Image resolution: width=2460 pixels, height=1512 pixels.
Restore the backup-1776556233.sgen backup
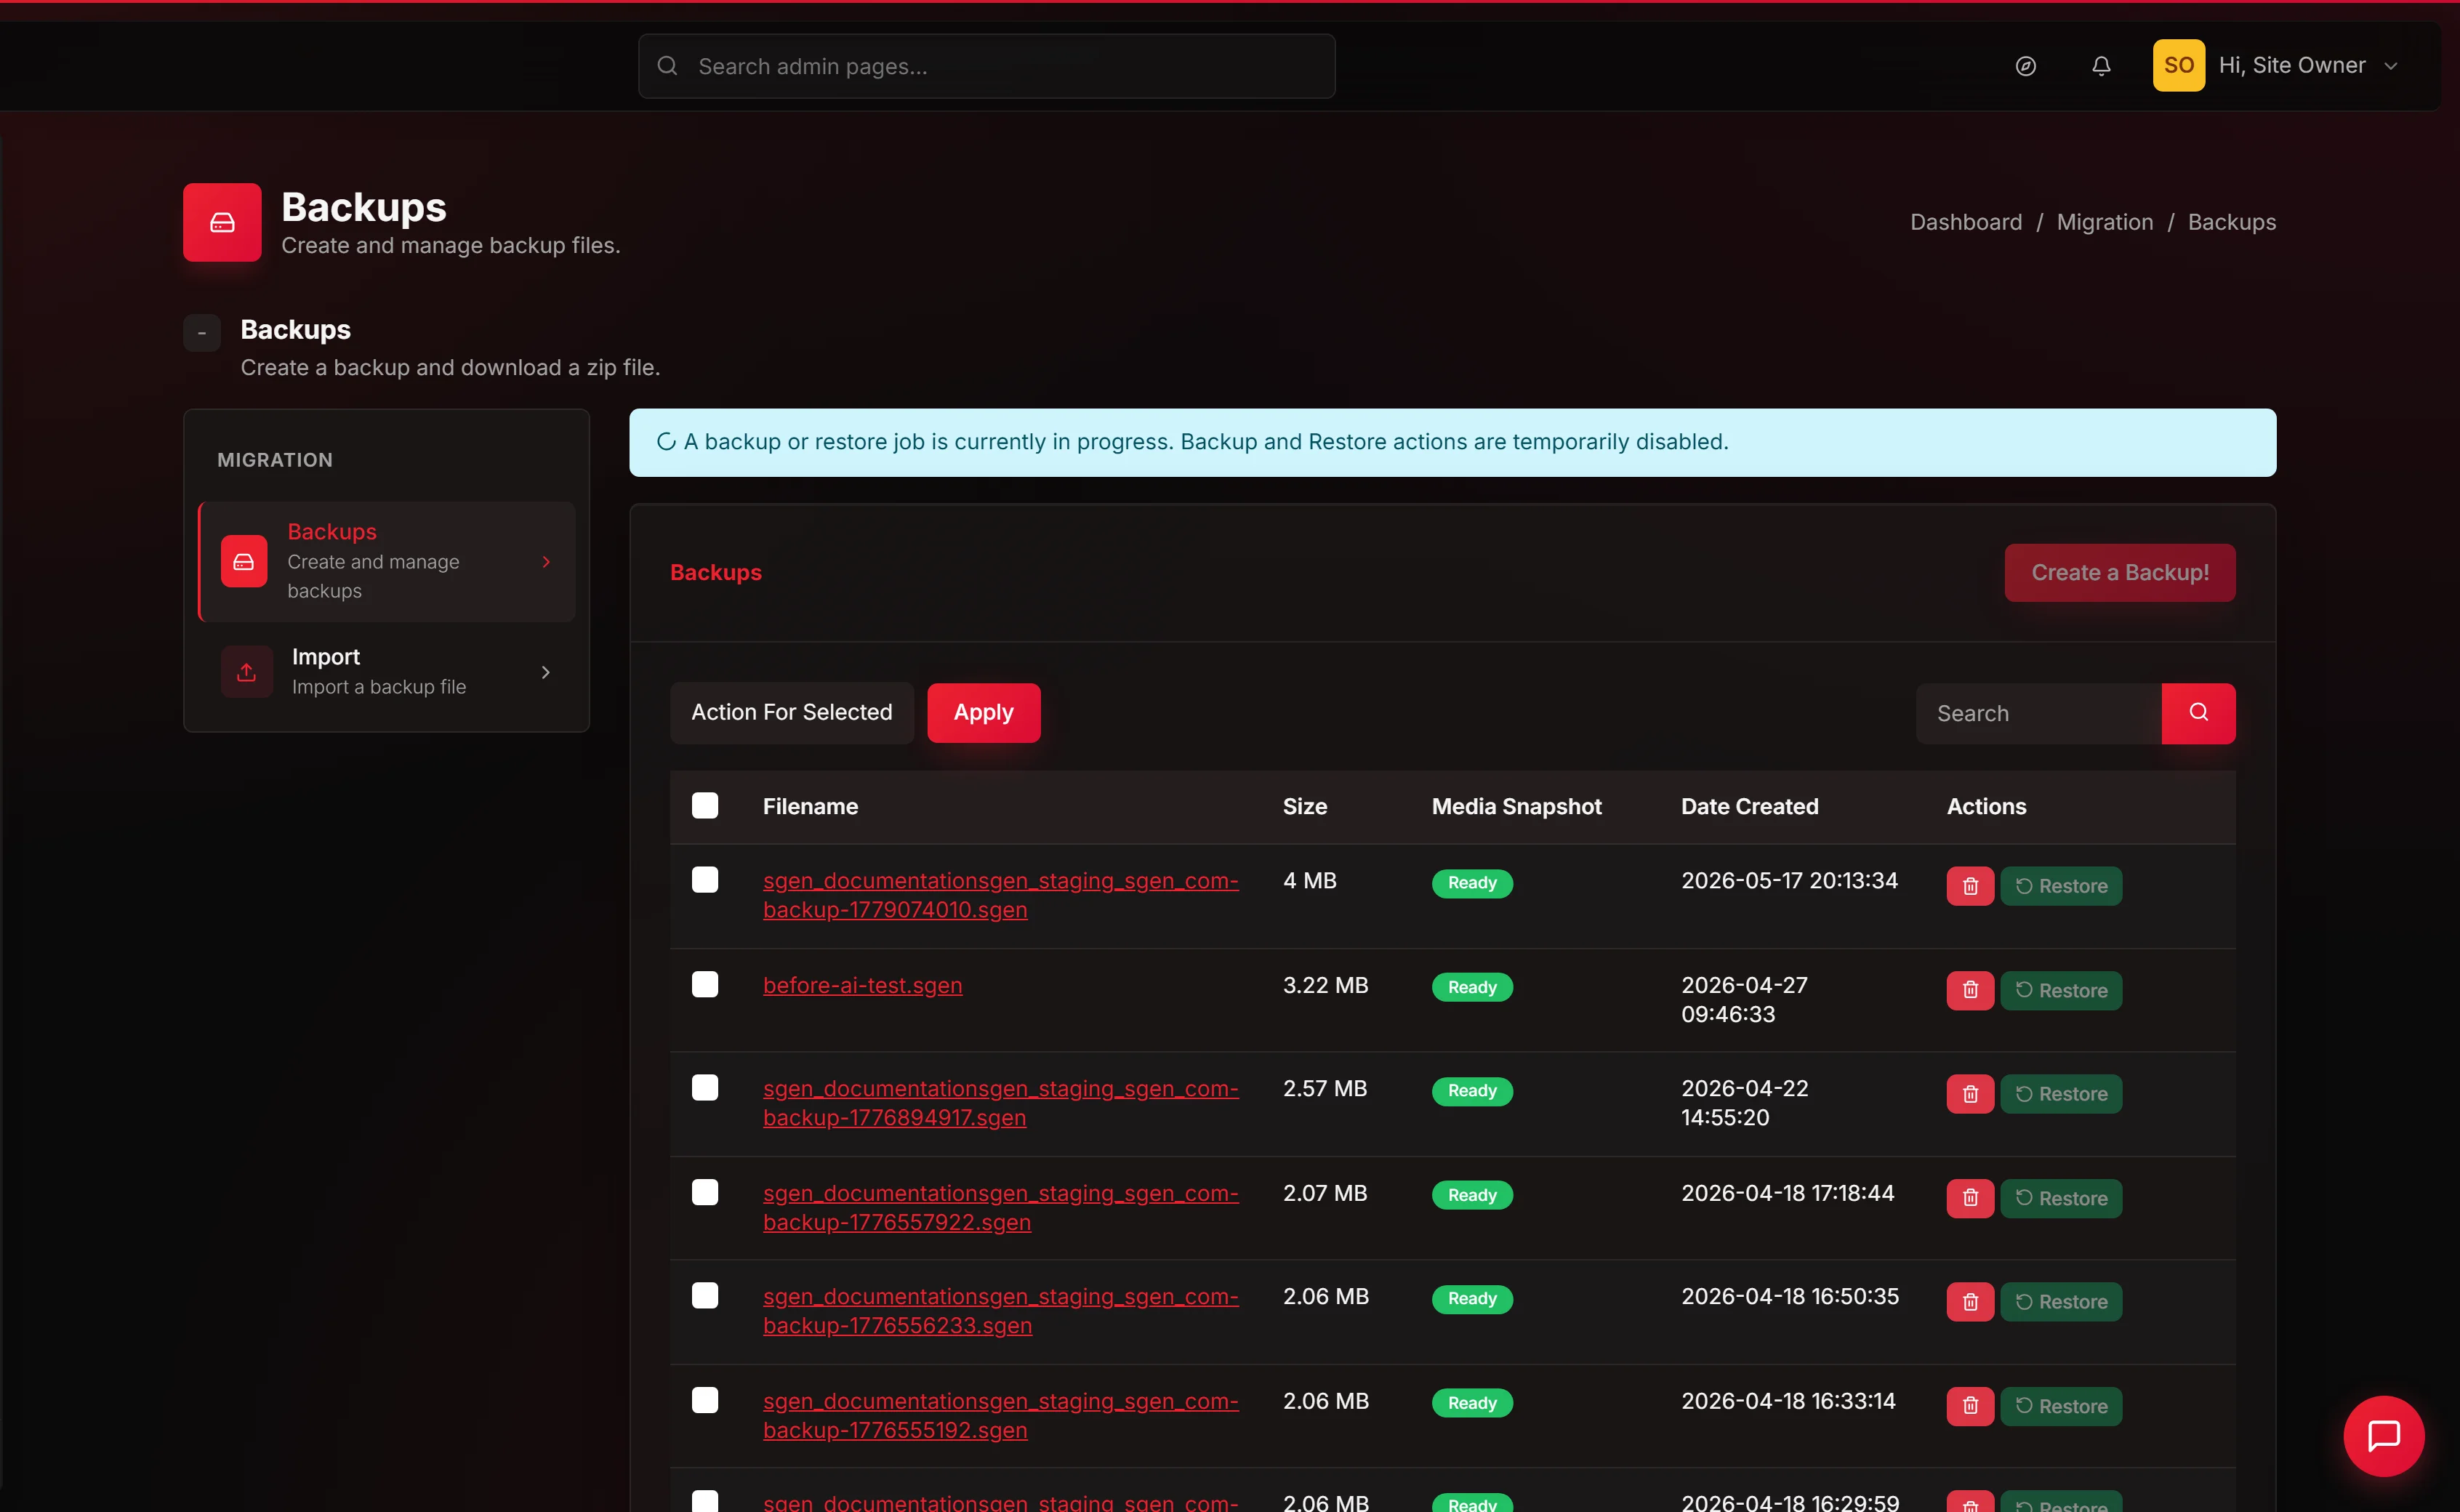pyautogui.click(x=2061, y=1302)
